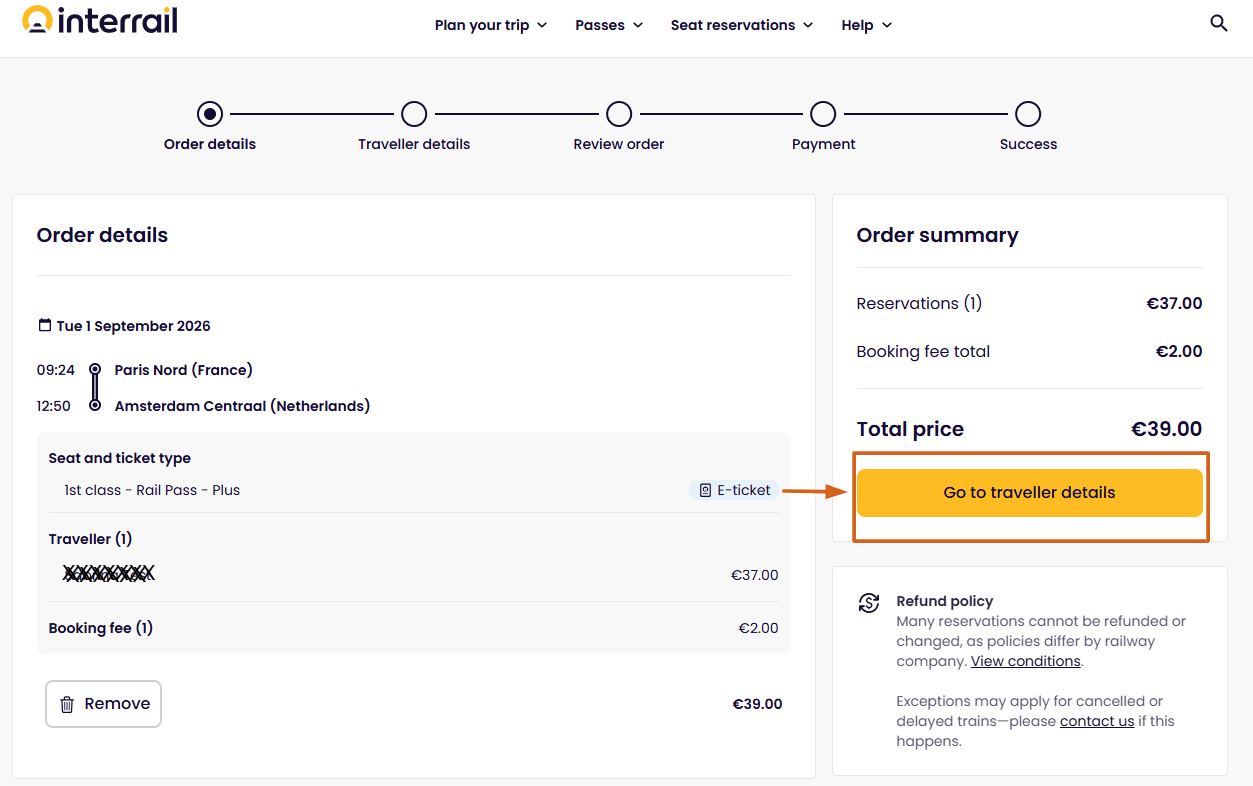Click the Order details step label

click(210, 144)
